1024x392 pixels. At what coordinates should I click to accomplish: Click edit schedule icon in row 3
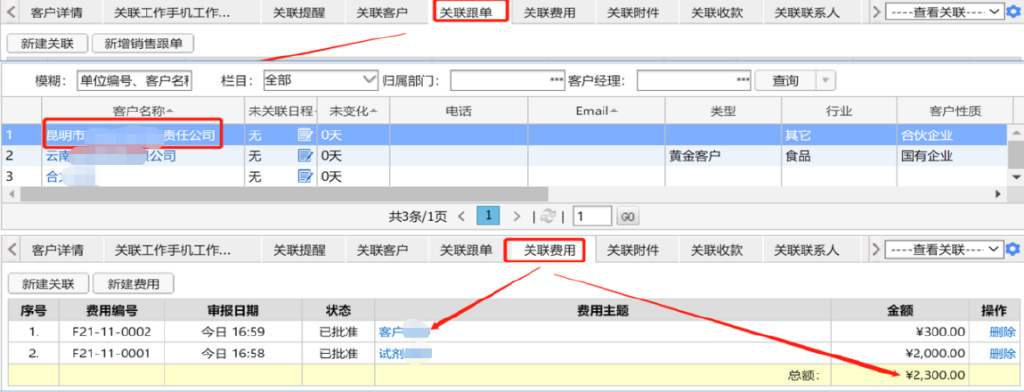point(305,176)
